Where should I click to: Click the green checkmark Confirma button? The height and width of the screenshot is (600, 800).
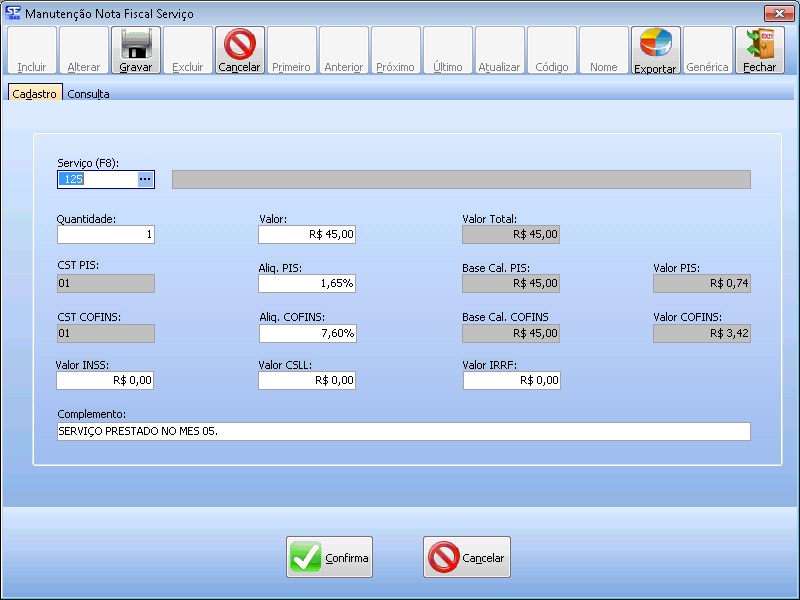click(330, 558)
